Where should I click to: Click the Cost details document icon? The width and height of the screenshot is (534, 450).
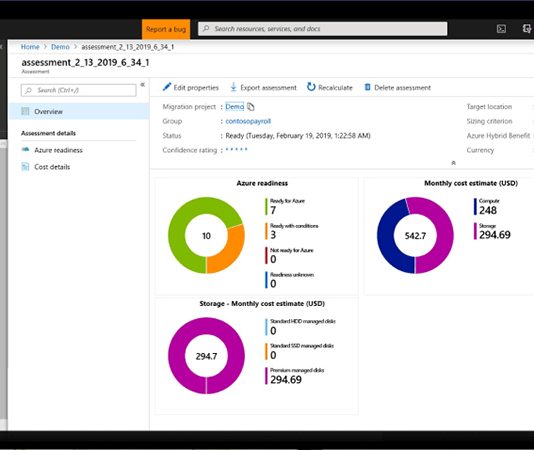click(25, 167)
